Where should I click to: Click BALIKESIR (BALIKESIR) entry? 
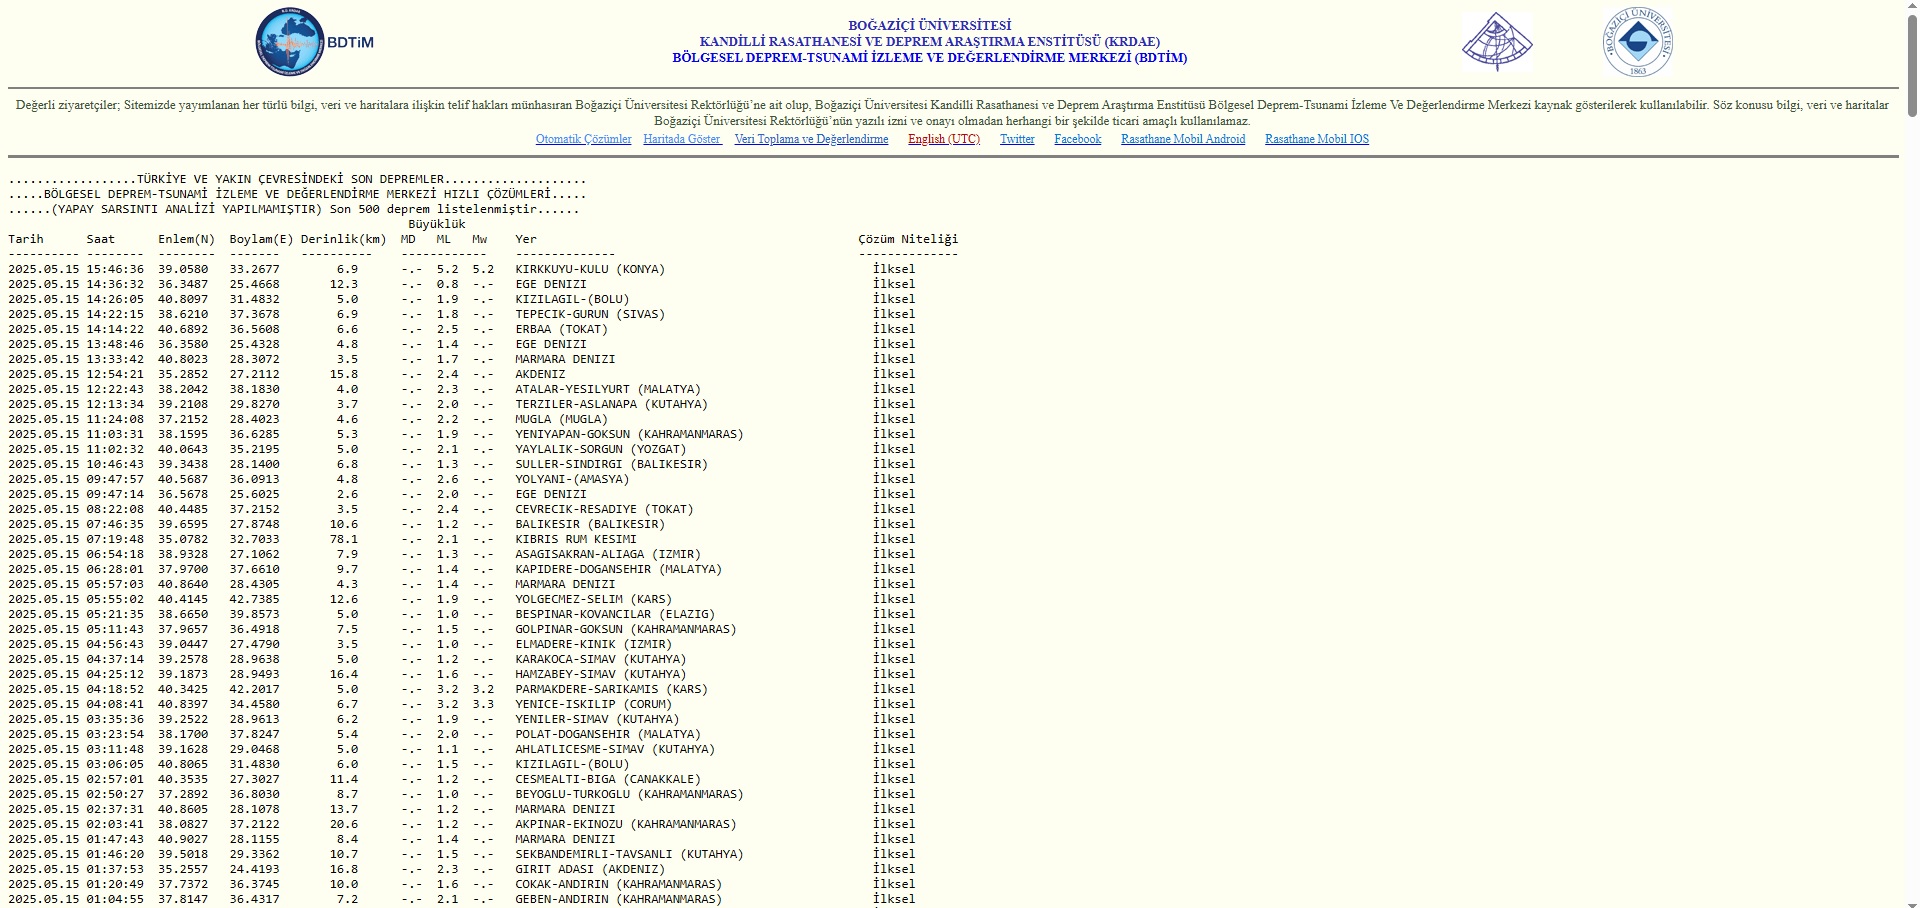[590, 524]
